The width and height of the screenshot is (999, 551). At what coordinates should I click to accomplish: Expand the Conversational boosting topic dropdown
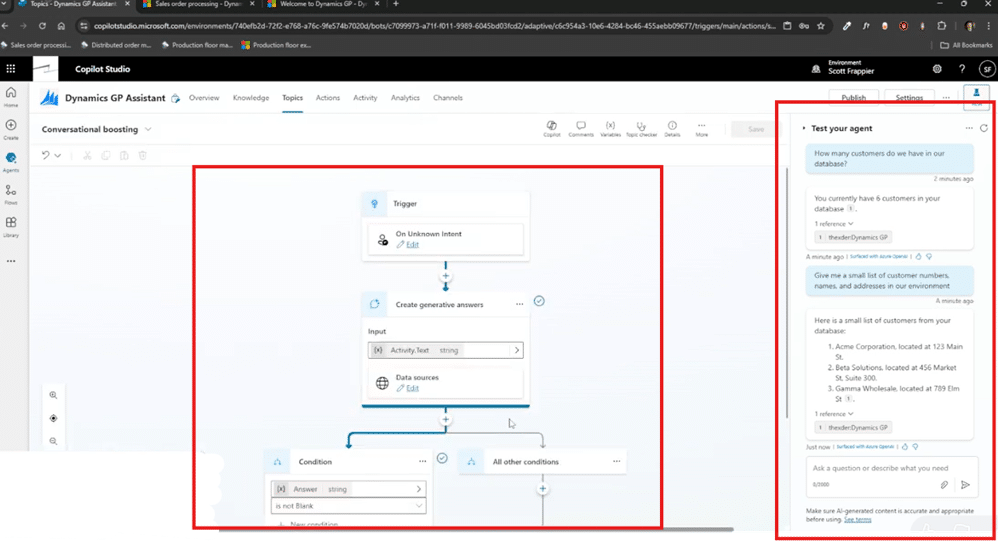148,129
